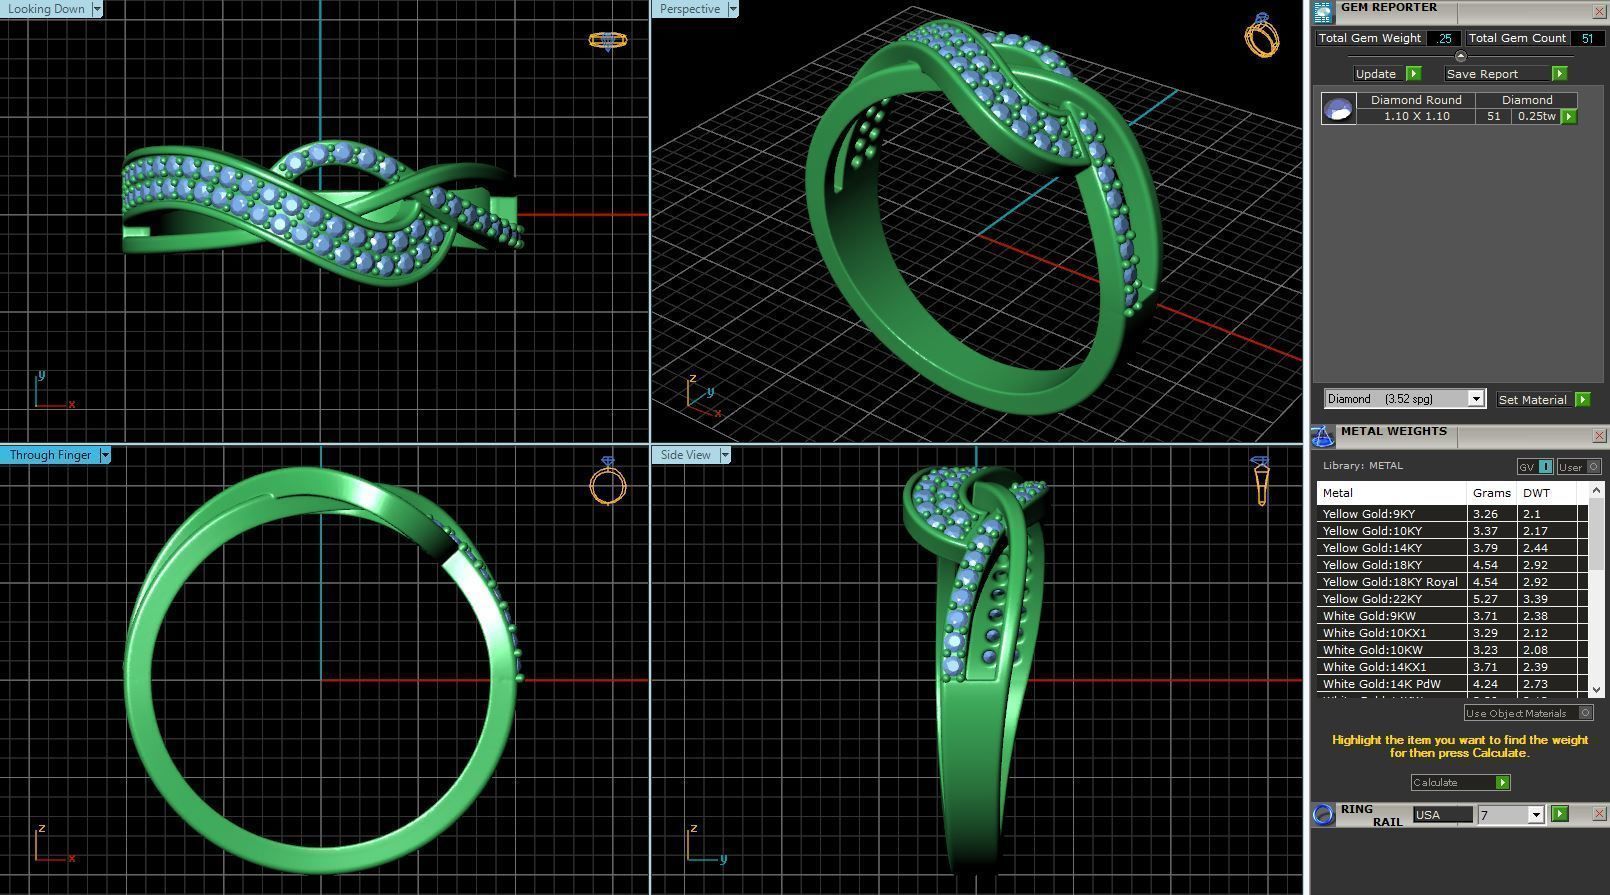Select the Yellow Gold:18KY Royal row
This screenshot has height=895, width=1610.
[1452, 582]
